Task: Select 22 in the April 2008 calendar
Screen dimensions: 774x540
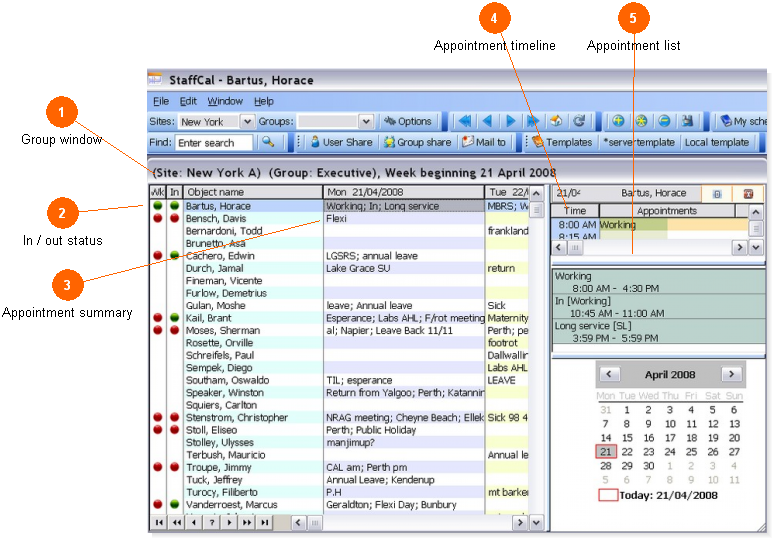Action: pos(627,452)
